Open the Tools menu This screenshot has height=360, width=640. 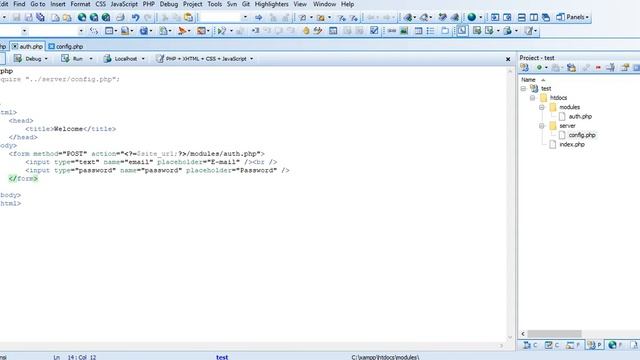click(x=215, y=4)
